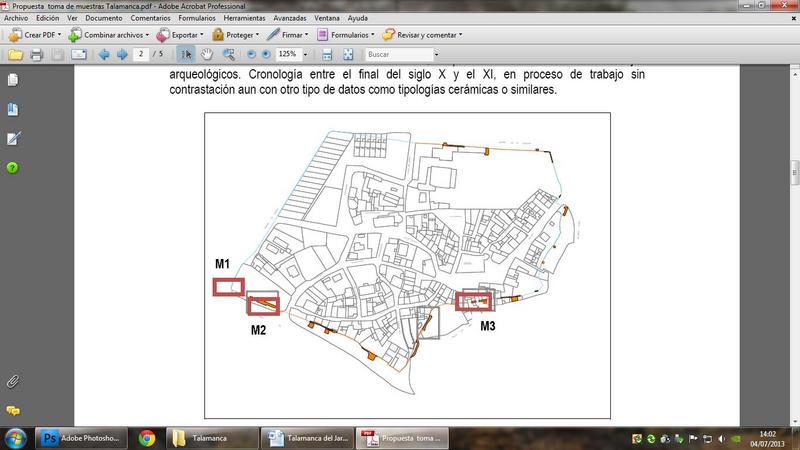Open the green help icon in the sidebar
The image size is (800, 450).
[12, 167]
